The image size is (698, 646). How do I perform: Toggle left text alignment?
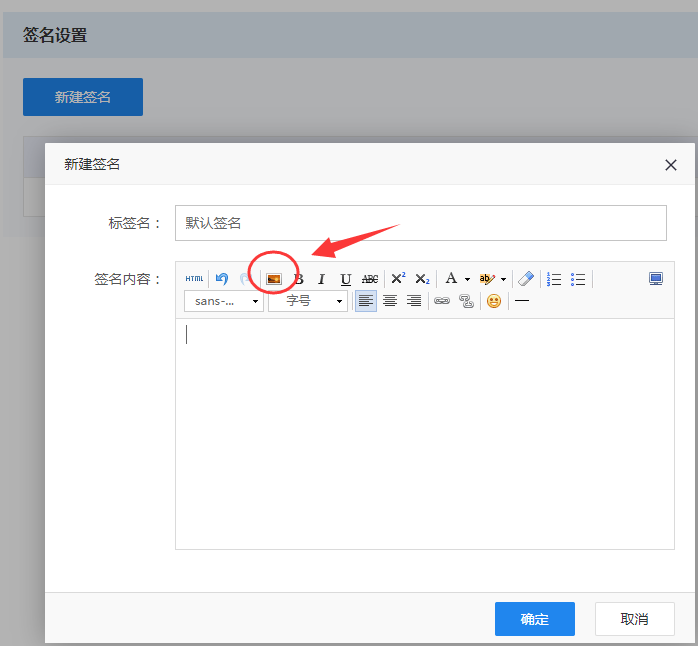(x=366, y=301)
